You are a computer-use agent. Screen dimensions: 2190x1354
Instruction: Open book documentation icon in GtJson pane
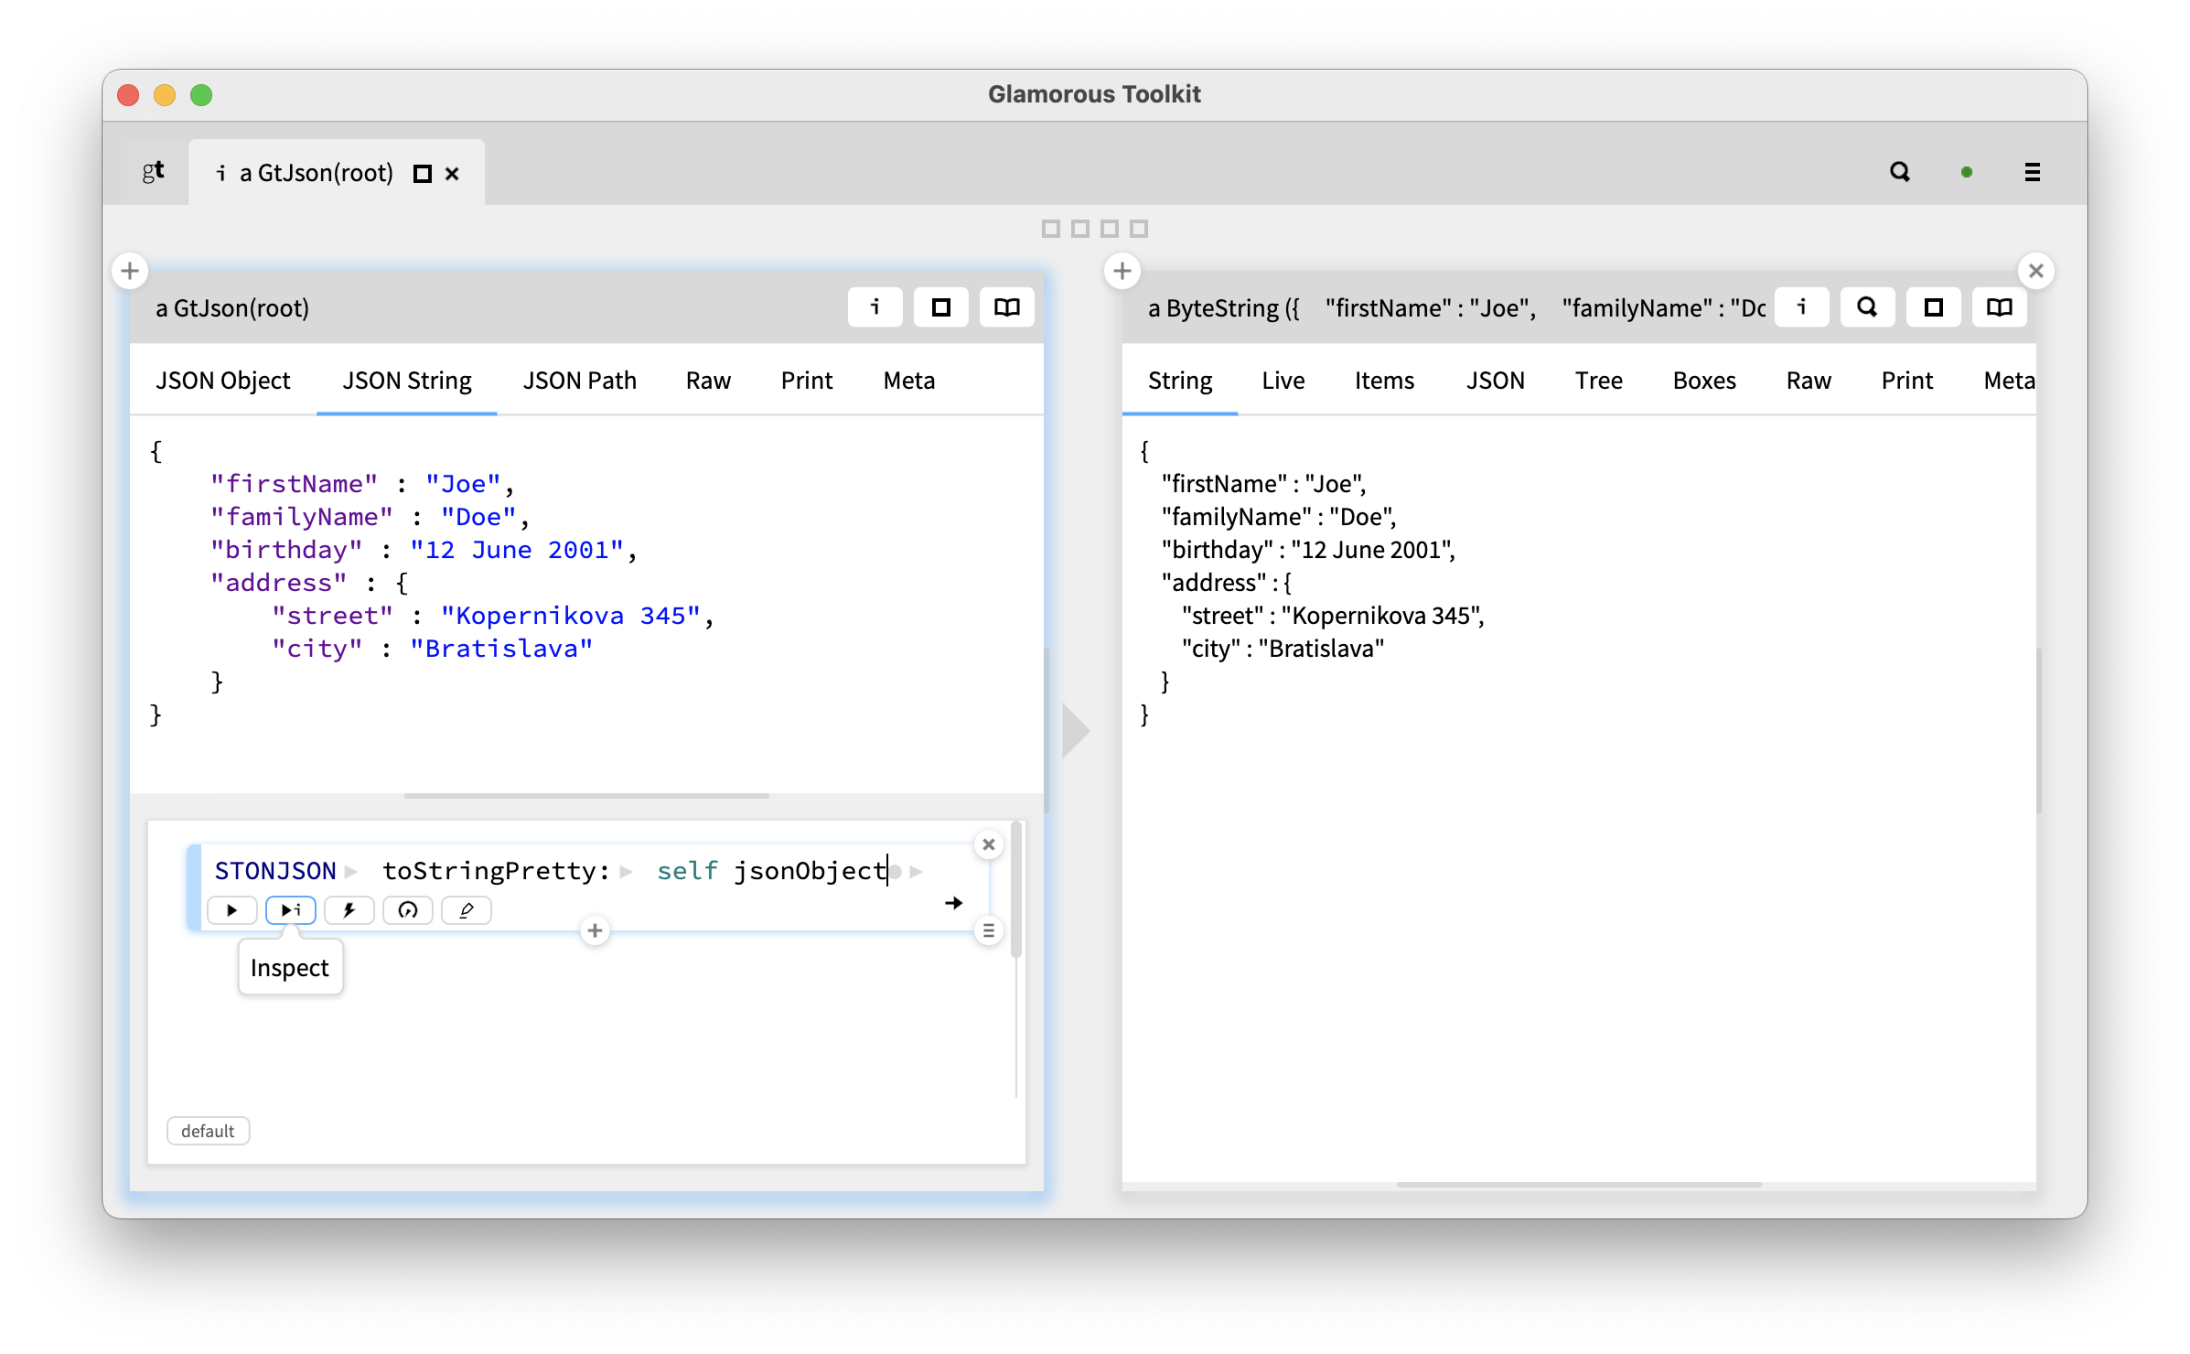click(x=1006, y=307)
